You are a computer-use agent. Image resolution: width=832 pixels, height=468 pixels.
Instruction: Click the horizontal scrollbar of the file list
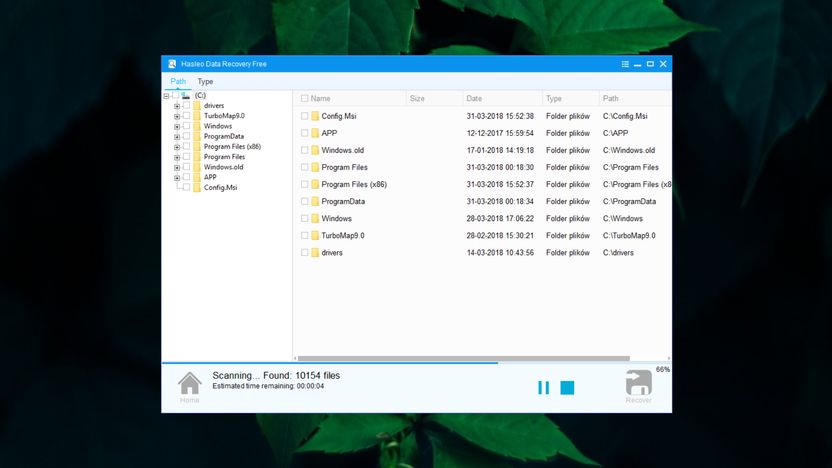464,359
